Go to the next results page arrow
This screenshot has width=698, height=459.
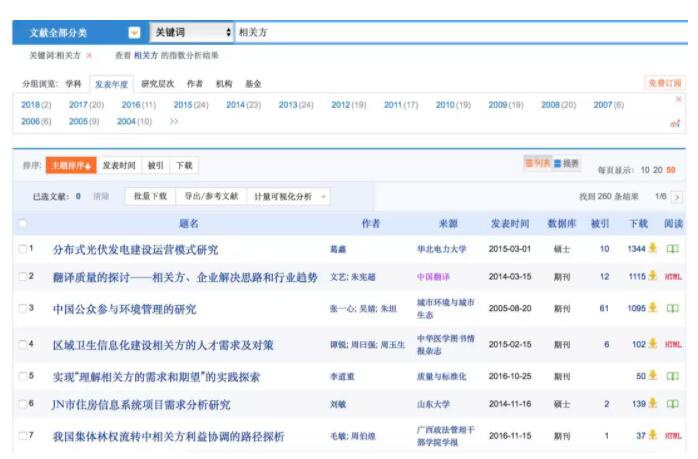676,197
